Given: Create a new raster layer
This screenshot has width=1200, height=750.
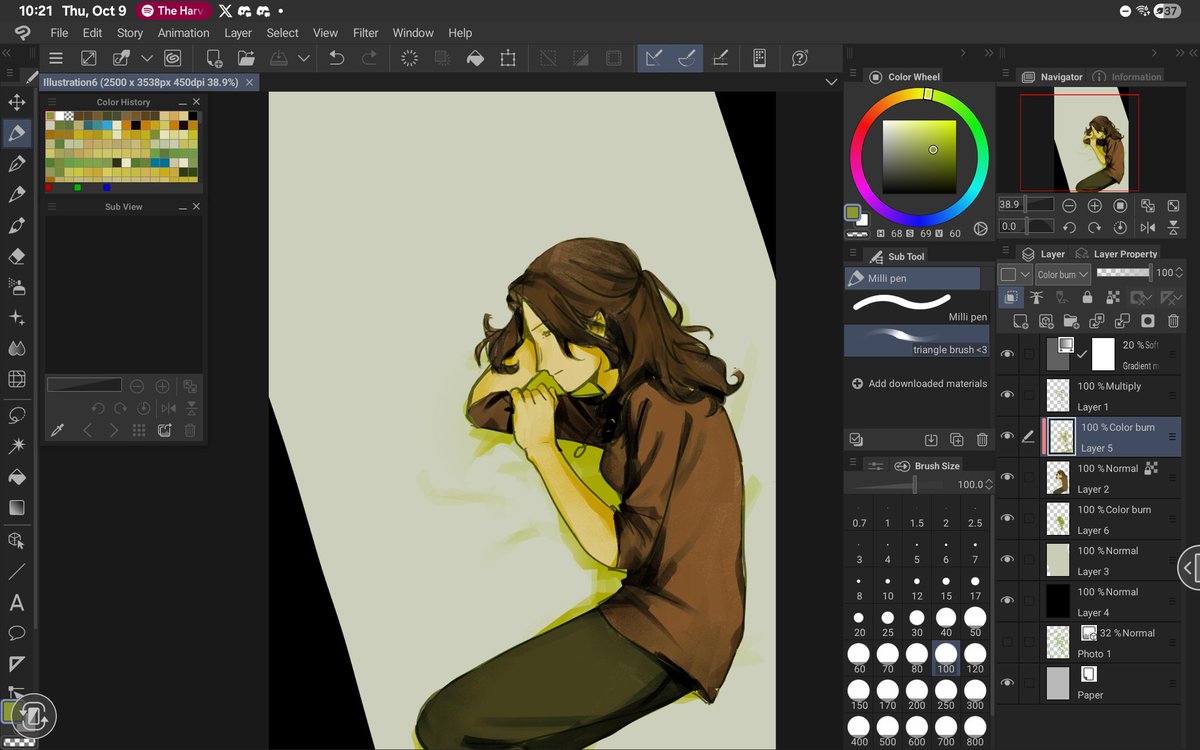Looking at the screenshot, I should pyautogui.click(x=1021, y=320).
